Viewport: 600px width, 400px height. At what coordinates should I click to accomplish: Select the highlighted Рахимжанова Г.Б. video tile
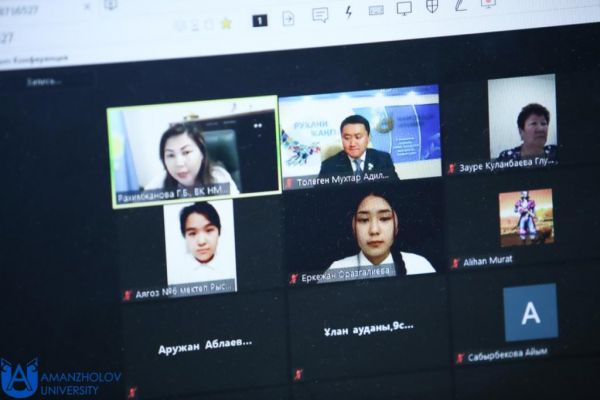pos(192,150)
